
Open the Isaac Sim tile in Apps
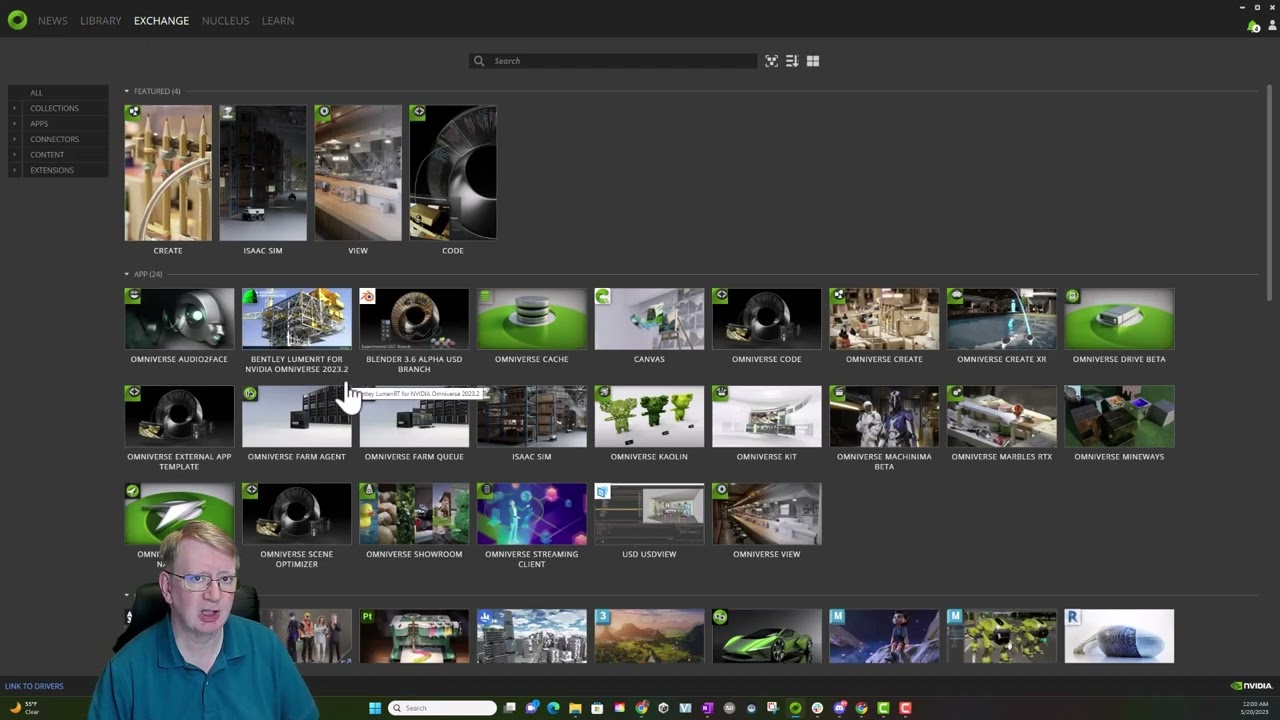tap(532, 423)
